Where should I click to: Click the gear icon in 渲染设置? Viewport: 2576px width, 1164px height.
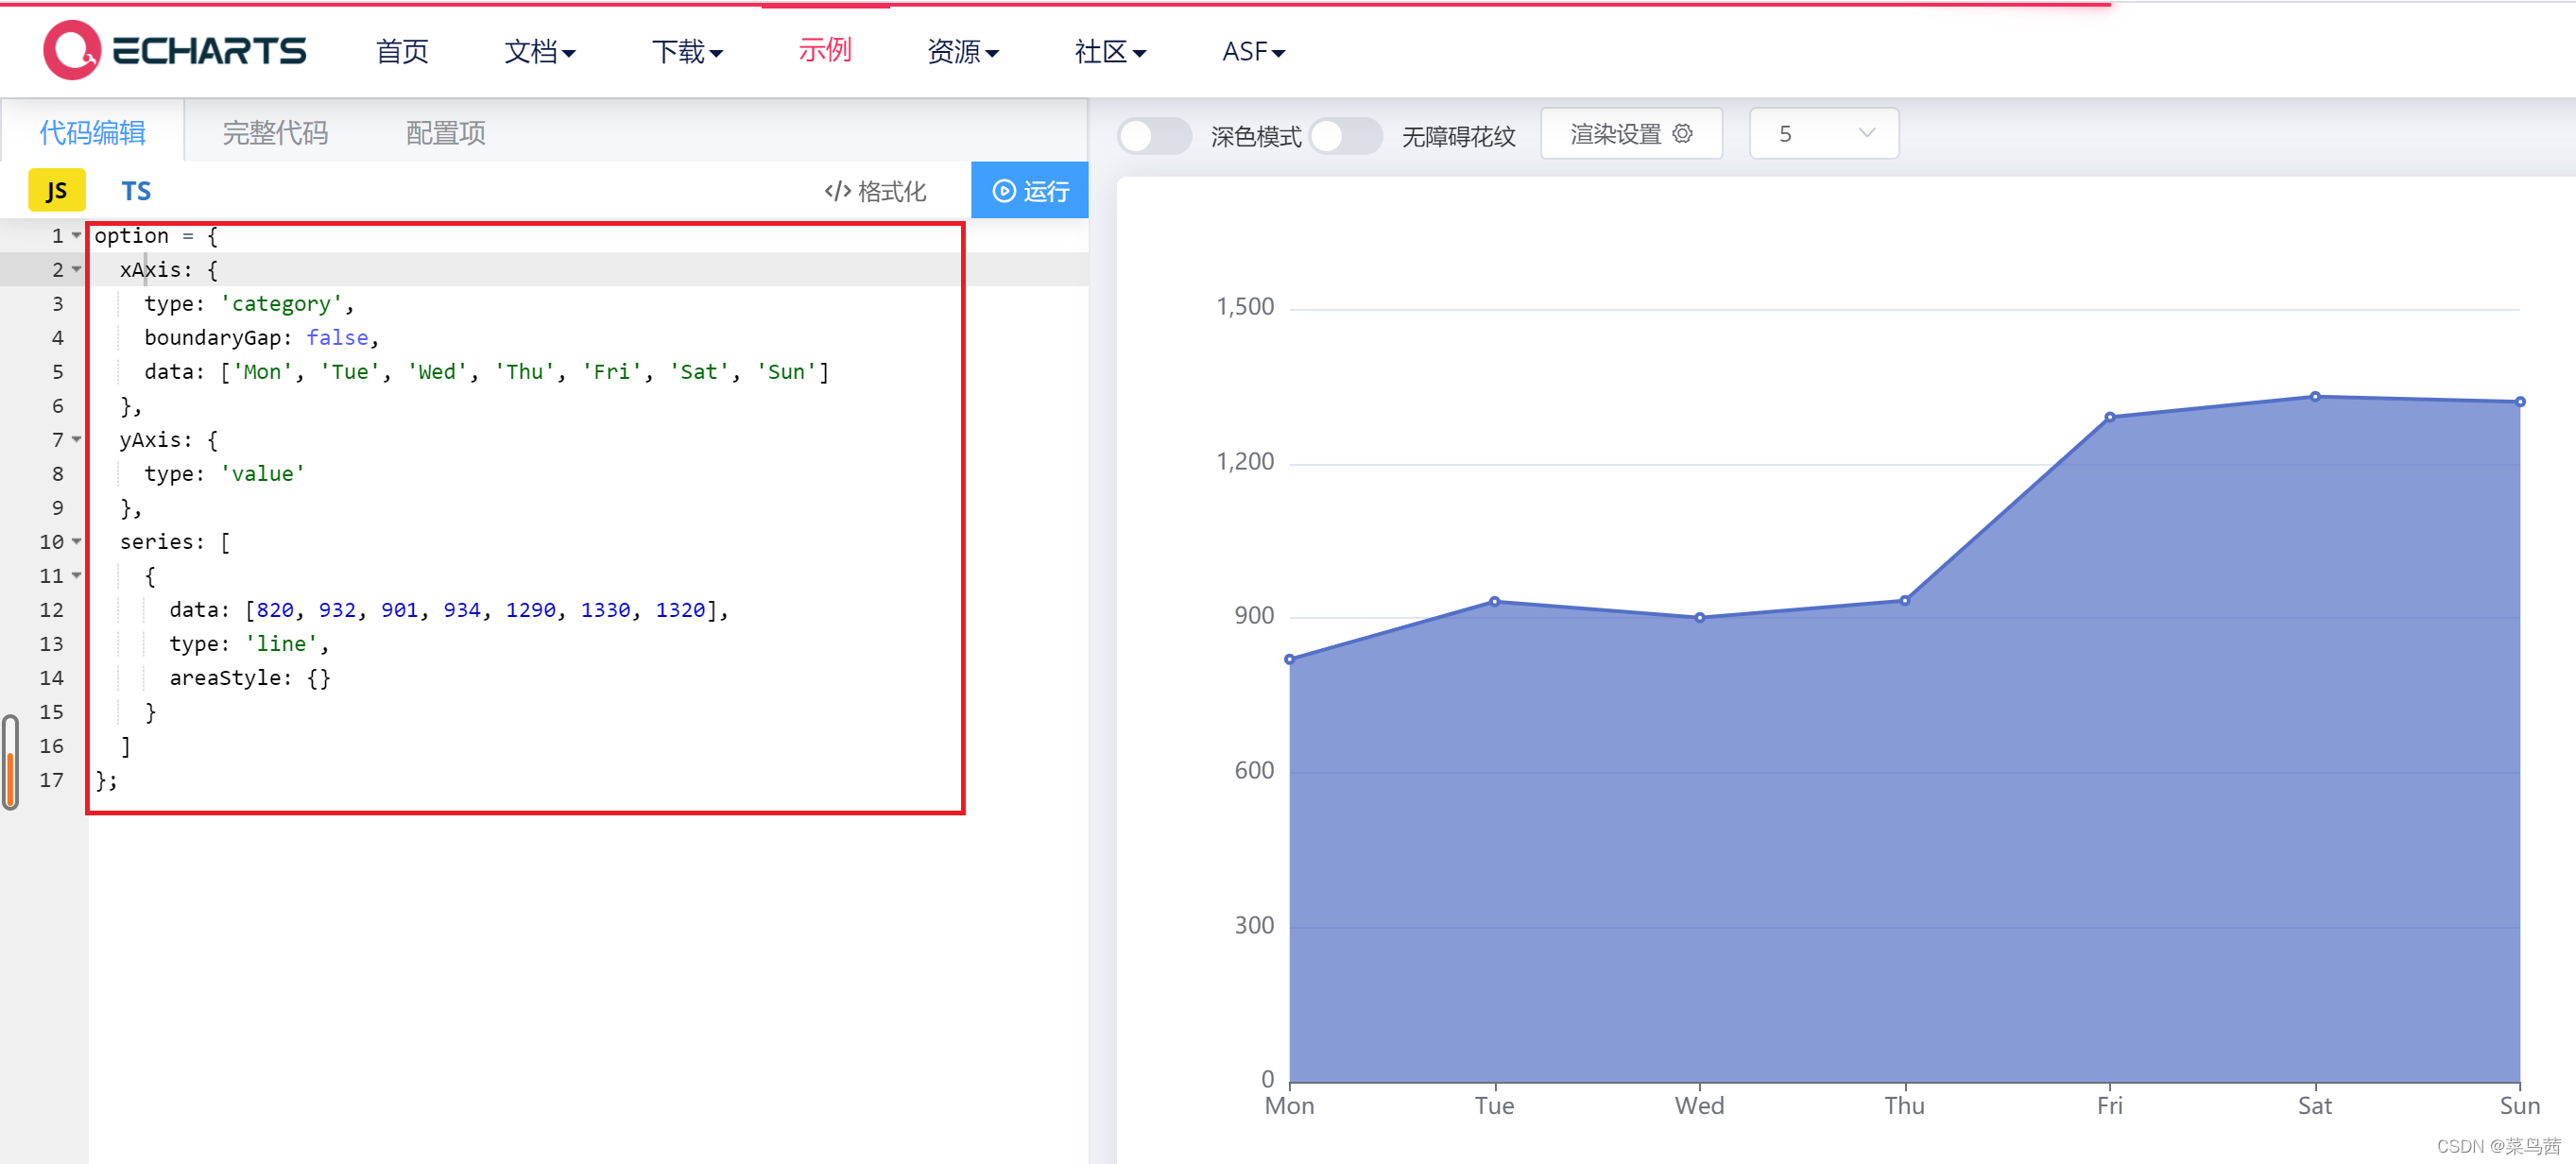click(1683, 133)
